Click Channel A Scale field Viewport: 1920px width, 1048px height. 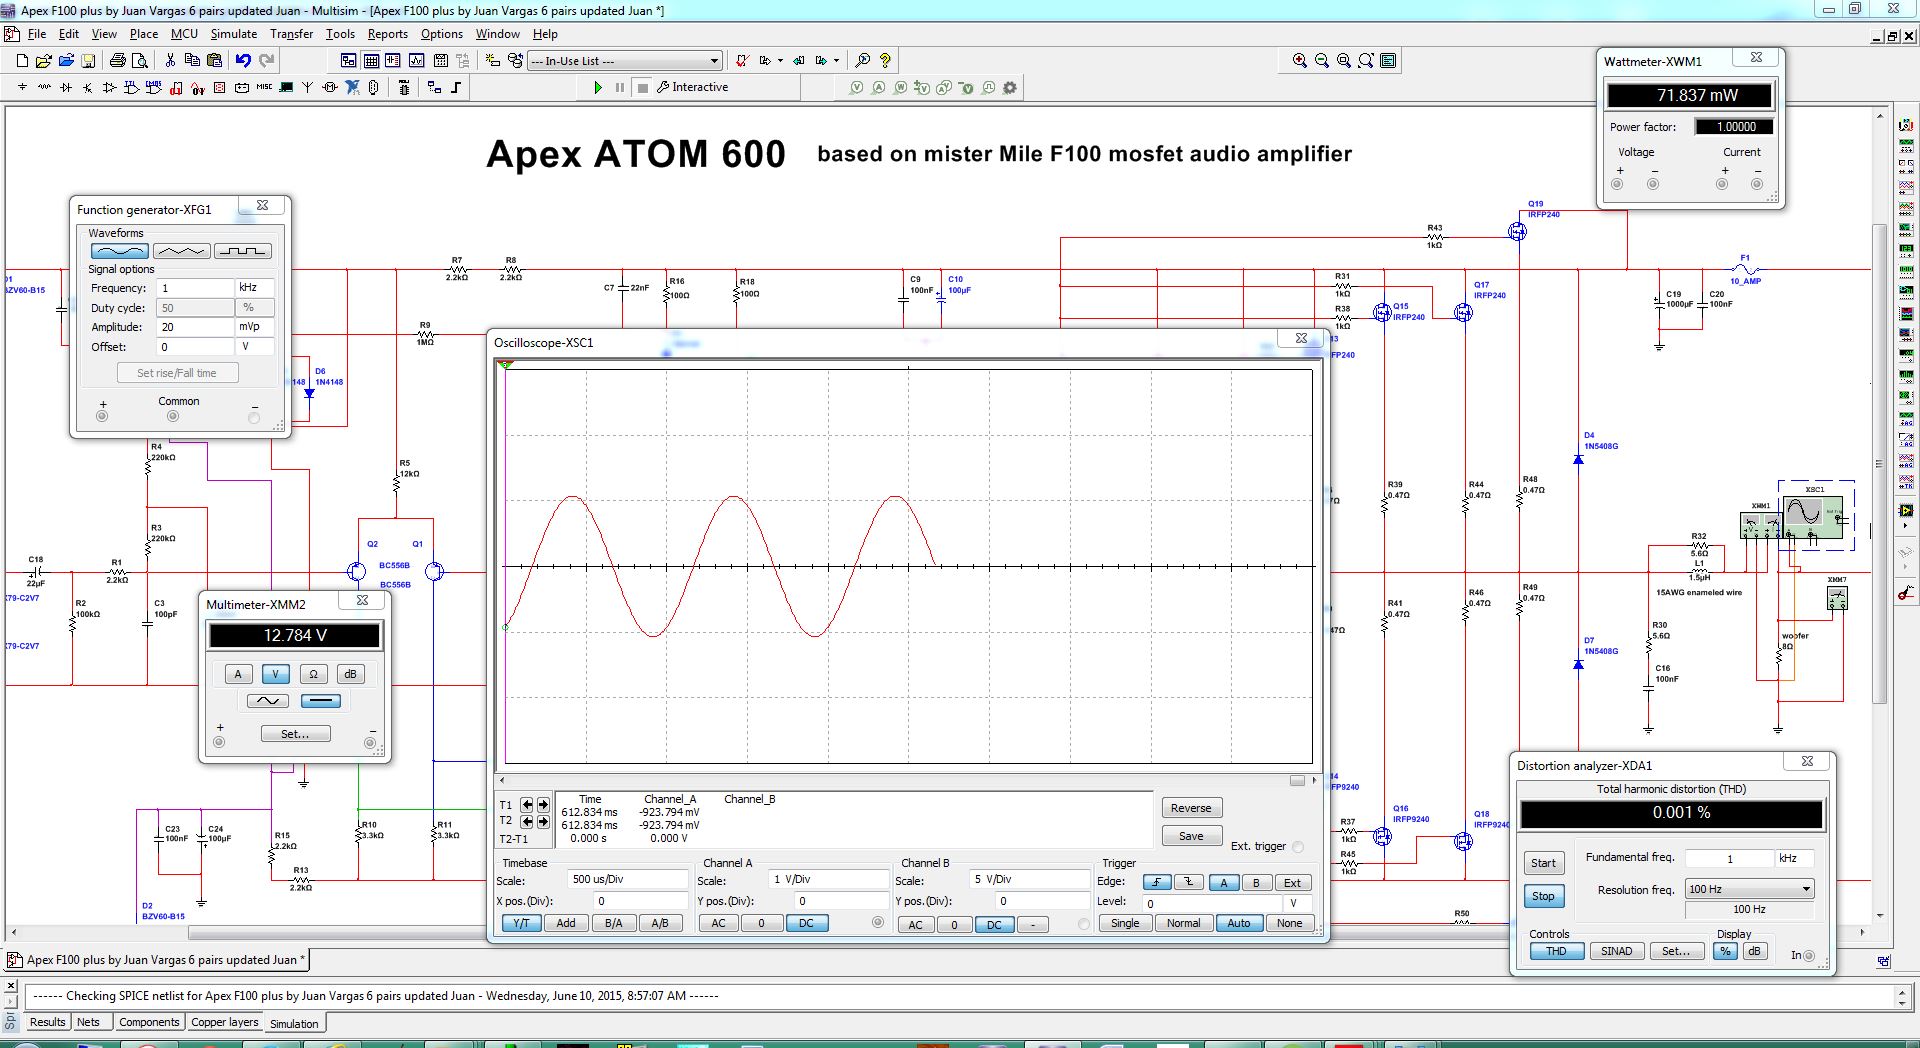(828, 880)
